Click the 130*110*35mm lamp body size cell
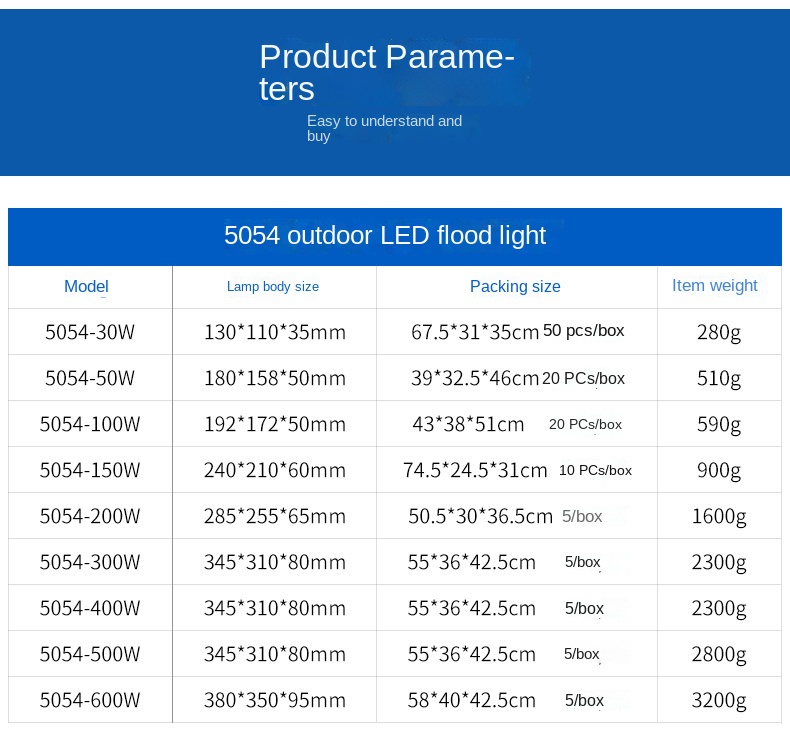The width and height of the screenshot is (790, 746). (x=274, y=332)
